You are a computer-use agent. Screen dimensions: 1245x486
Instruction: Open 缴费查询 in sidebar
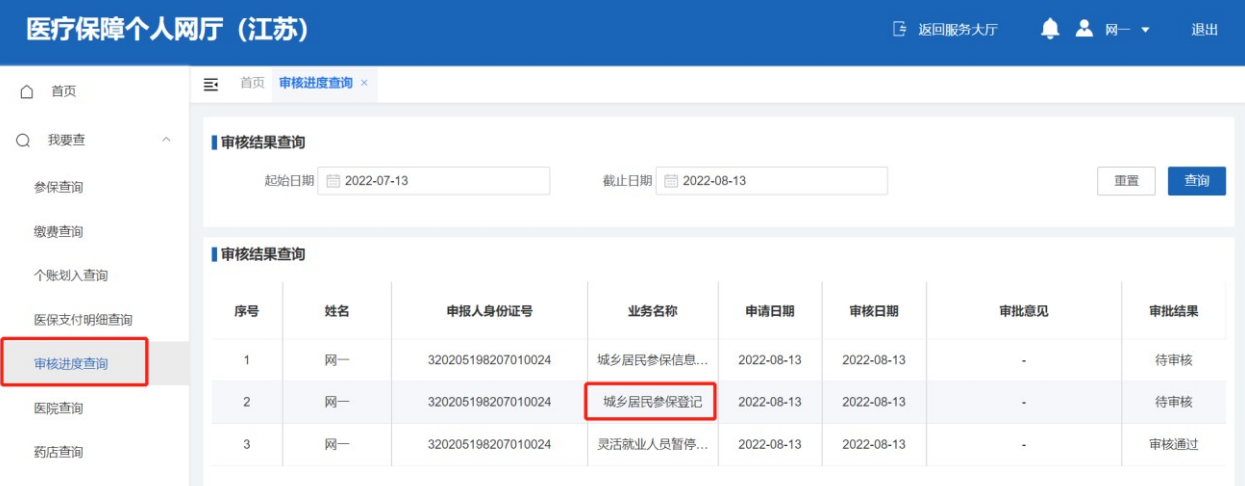coord(58,231)
